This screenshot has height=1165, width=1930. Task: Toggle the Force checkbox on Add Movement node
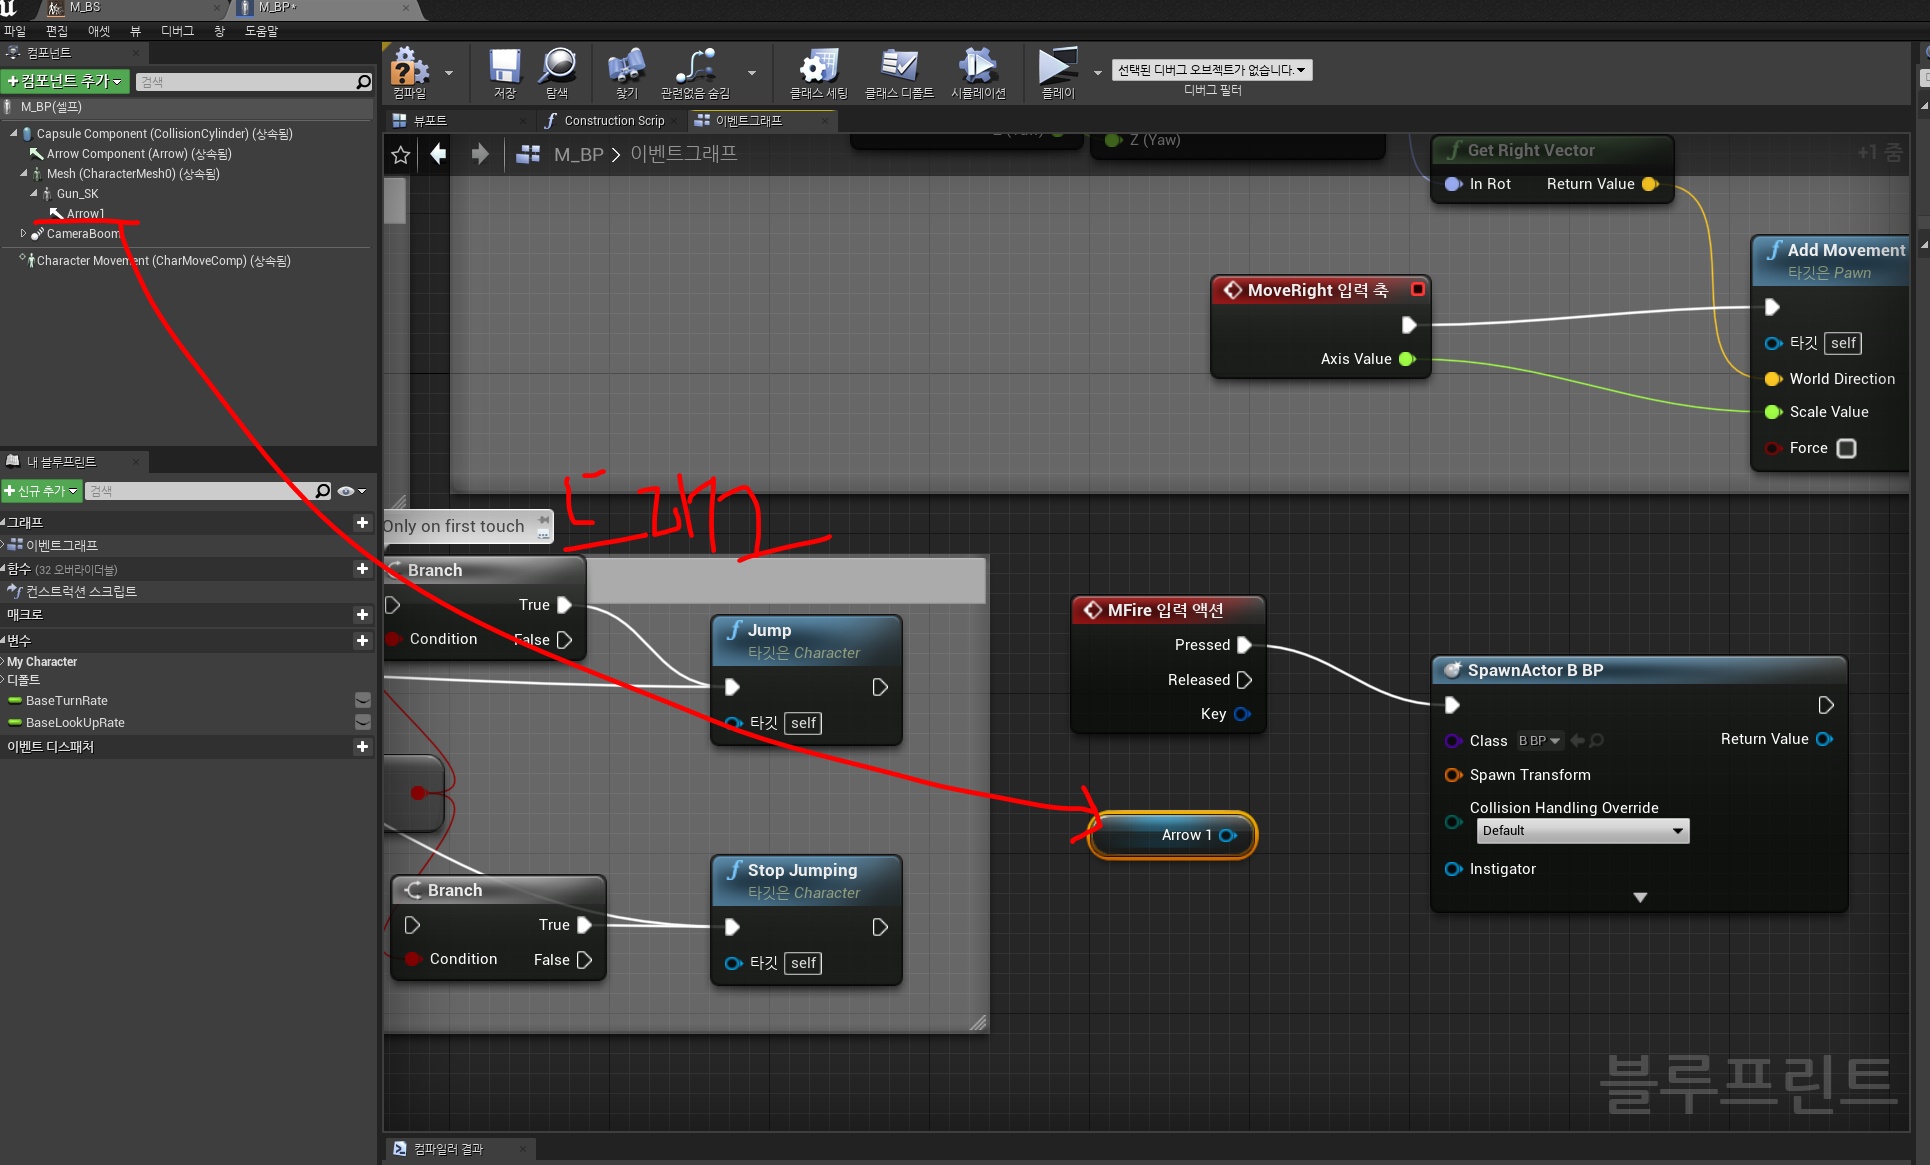[x=1847, y=448]
